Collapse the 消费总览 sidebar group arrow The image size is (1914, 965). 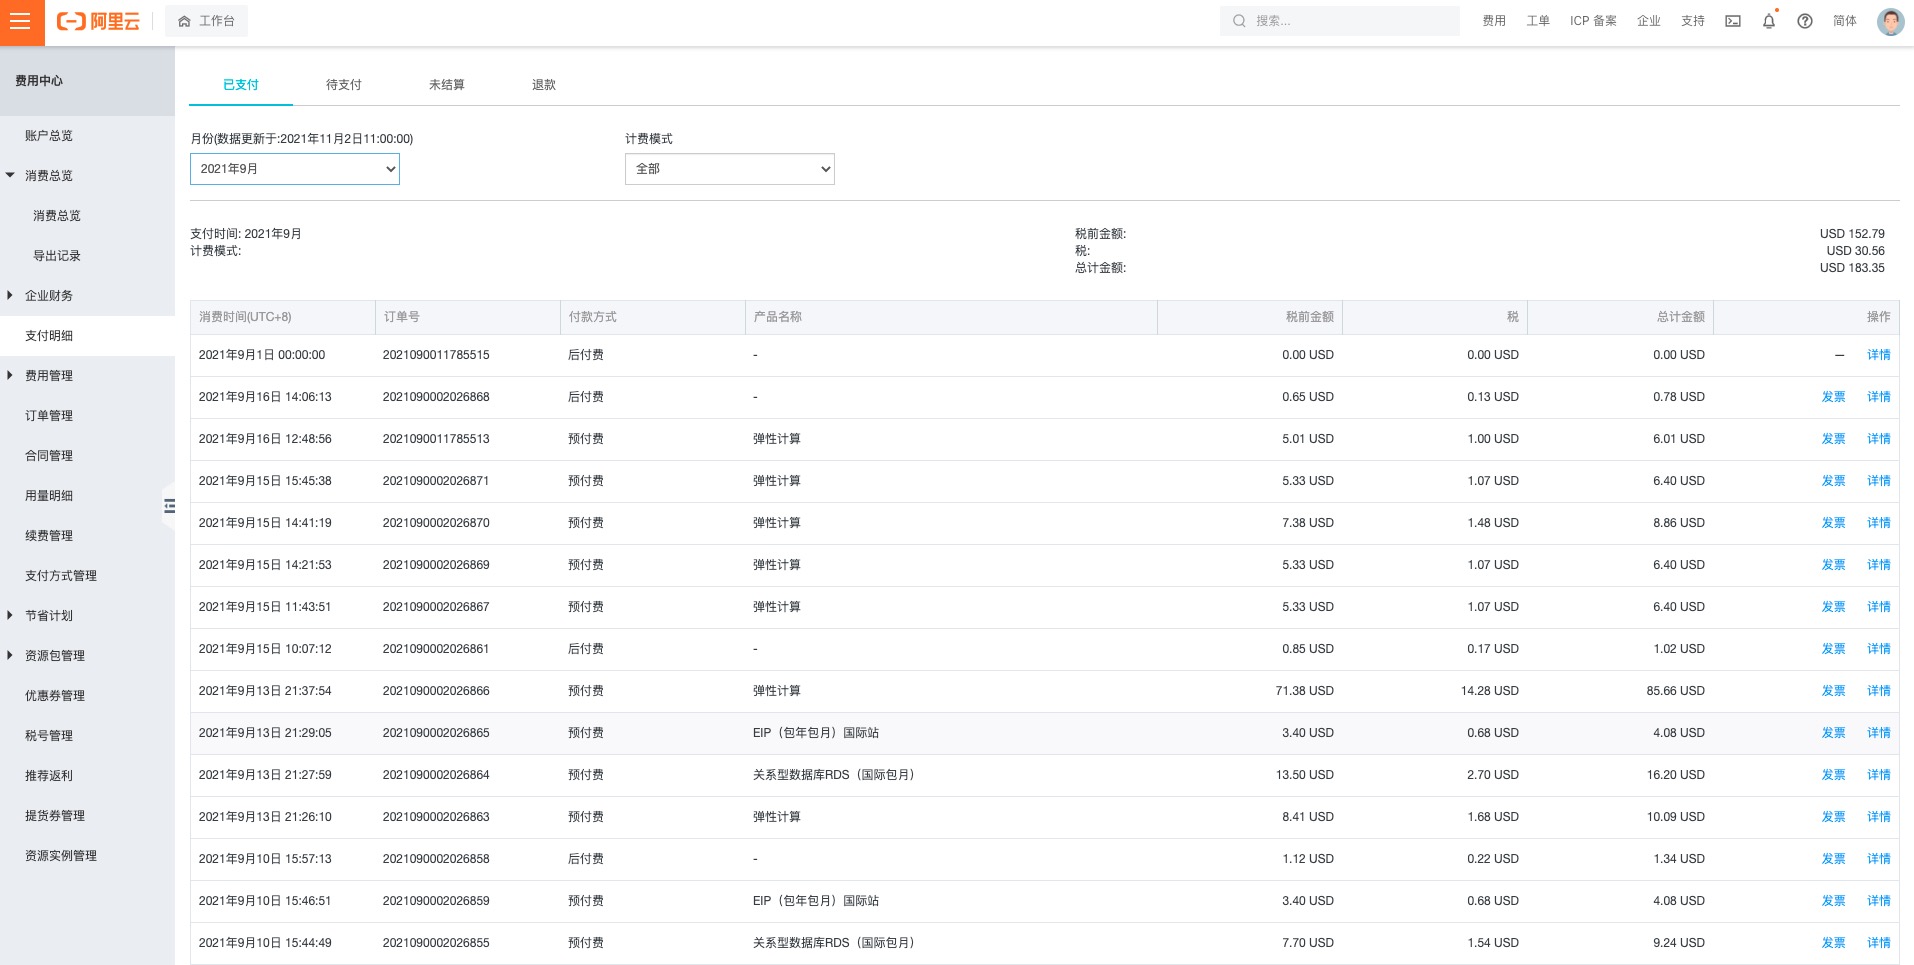[10, 175]
